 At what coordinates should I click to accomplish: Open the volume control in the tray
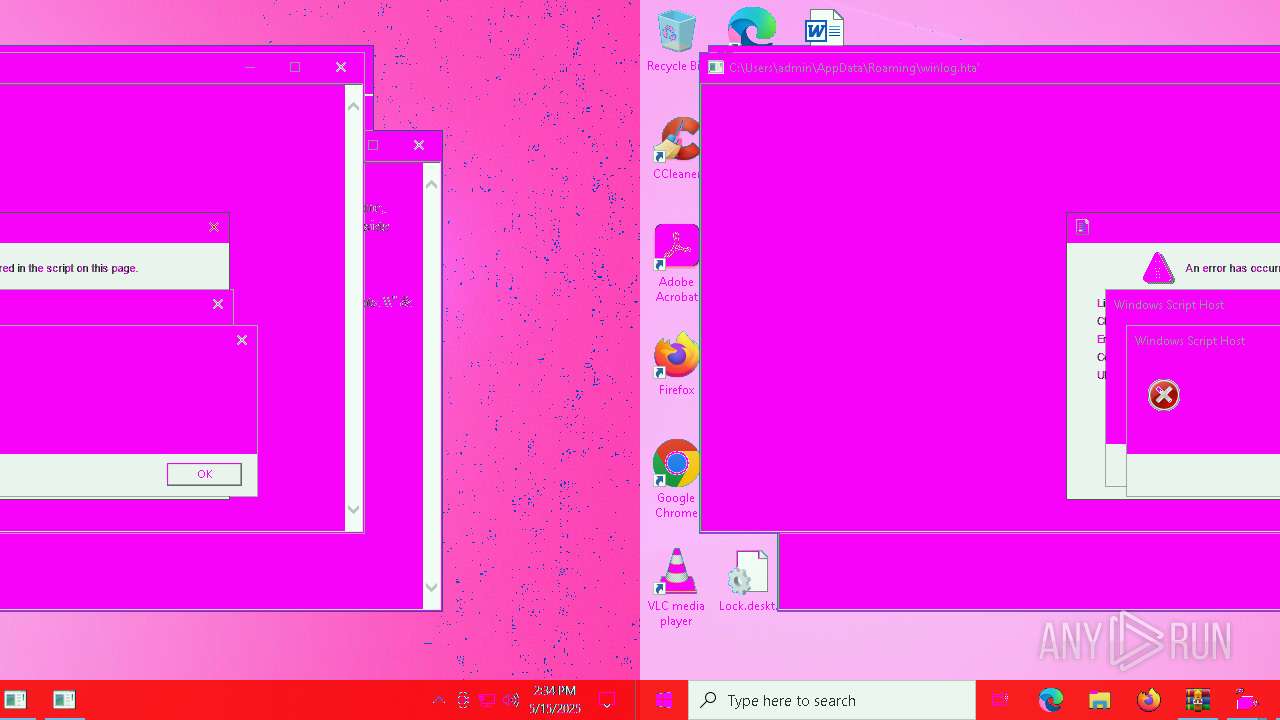tap(511, 700)
